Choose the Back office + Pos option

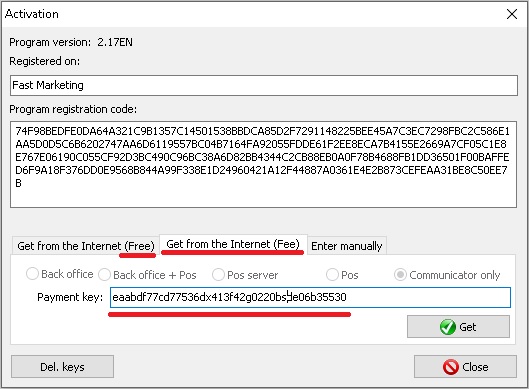tap(104, 275)
